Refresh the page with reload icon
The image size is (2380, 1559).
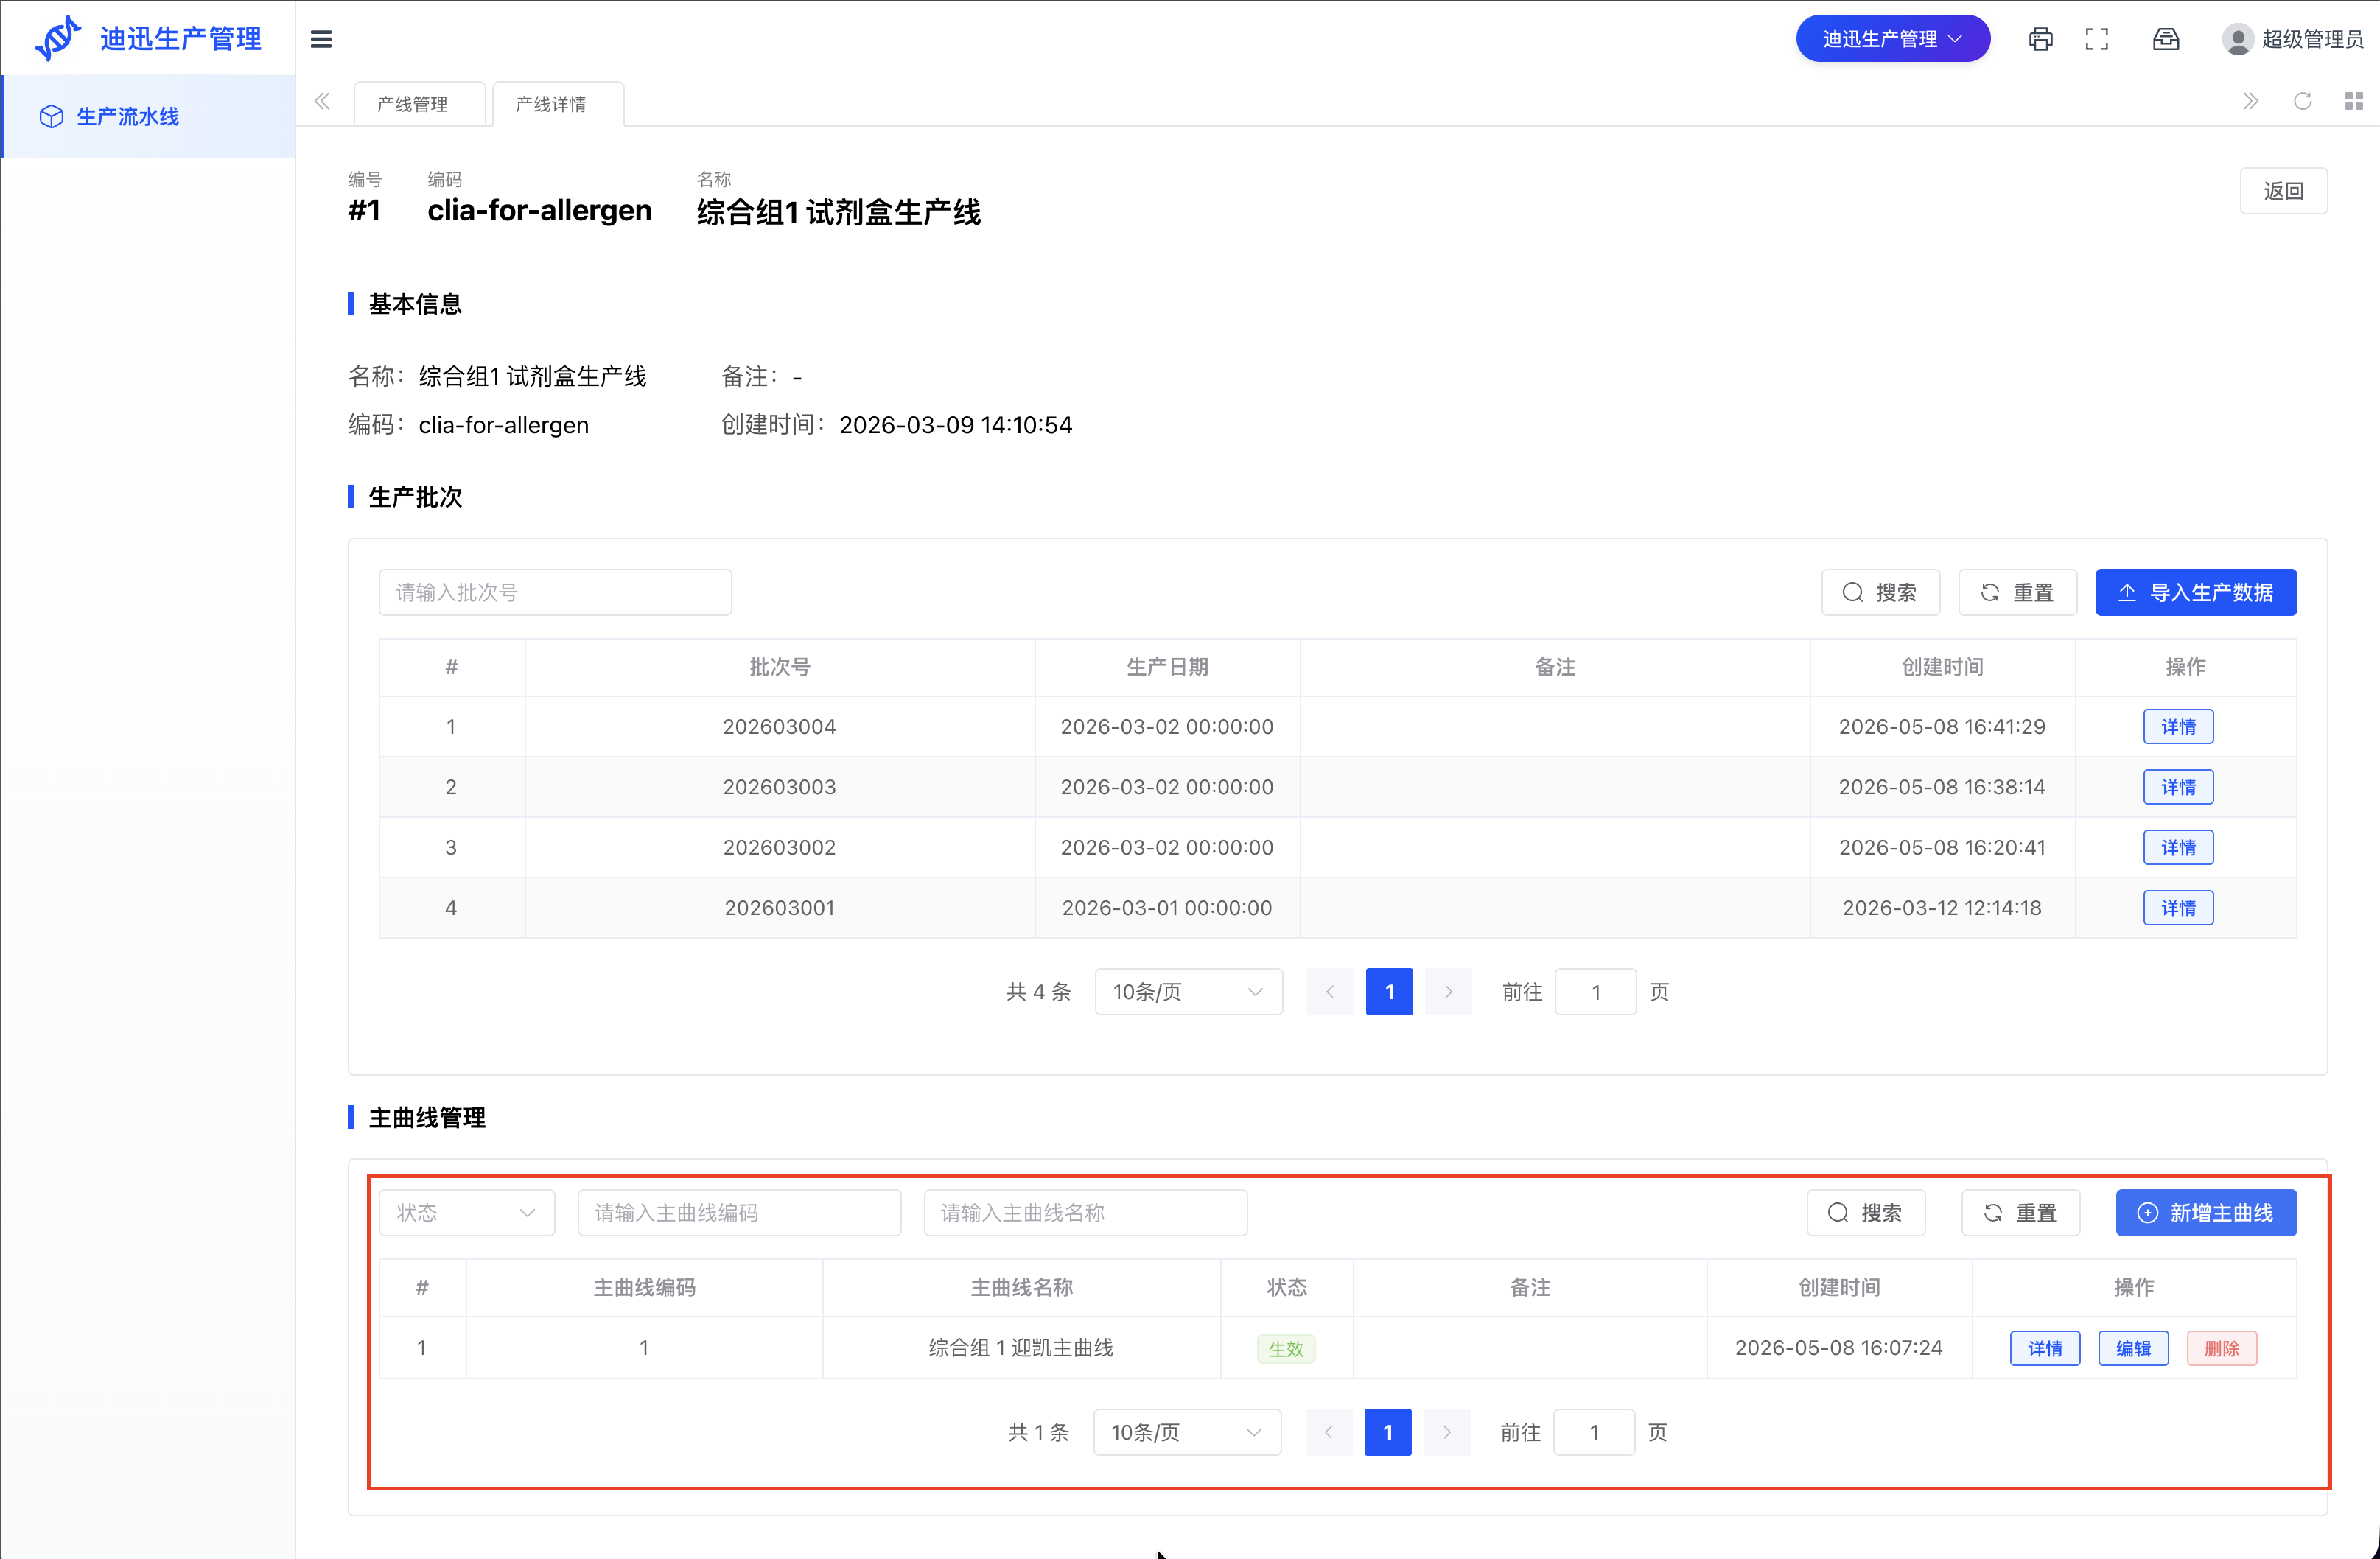click(x=2303, y=101)
